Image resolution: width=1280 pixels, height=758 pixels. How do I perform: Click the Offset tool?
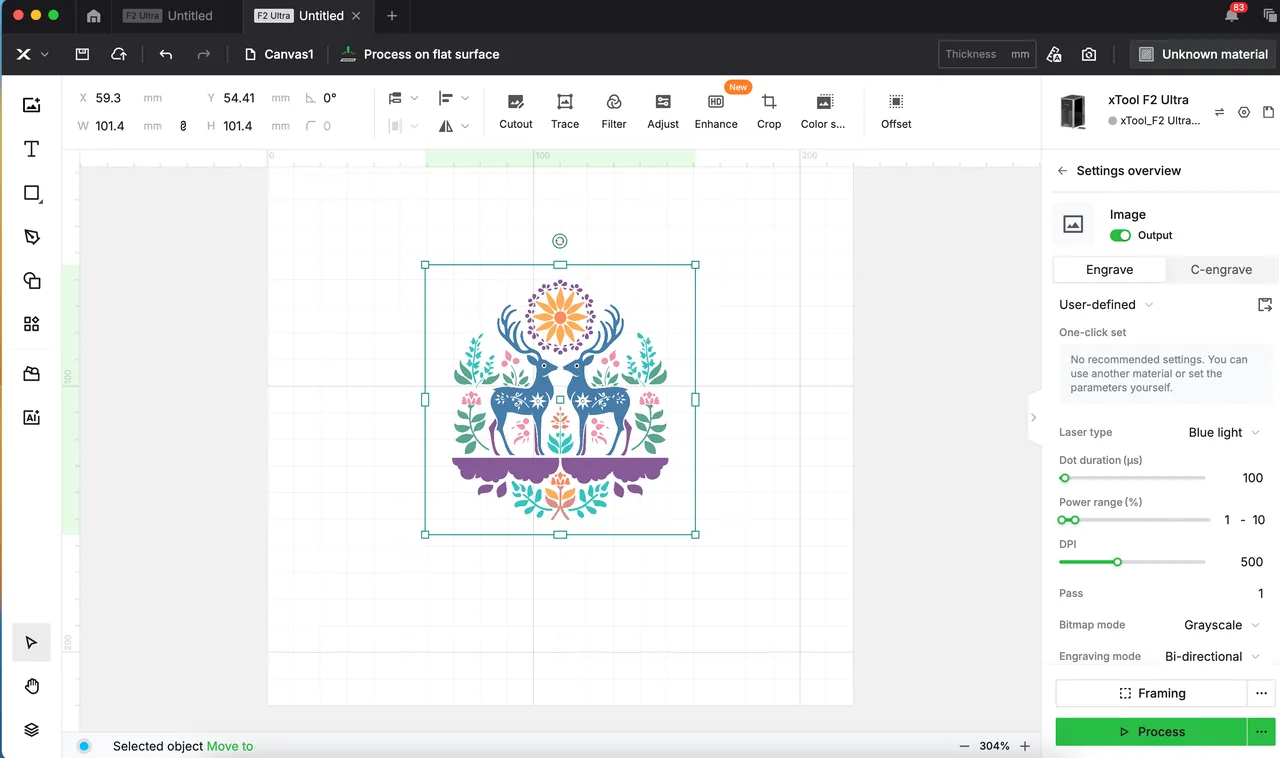[896, 111]
